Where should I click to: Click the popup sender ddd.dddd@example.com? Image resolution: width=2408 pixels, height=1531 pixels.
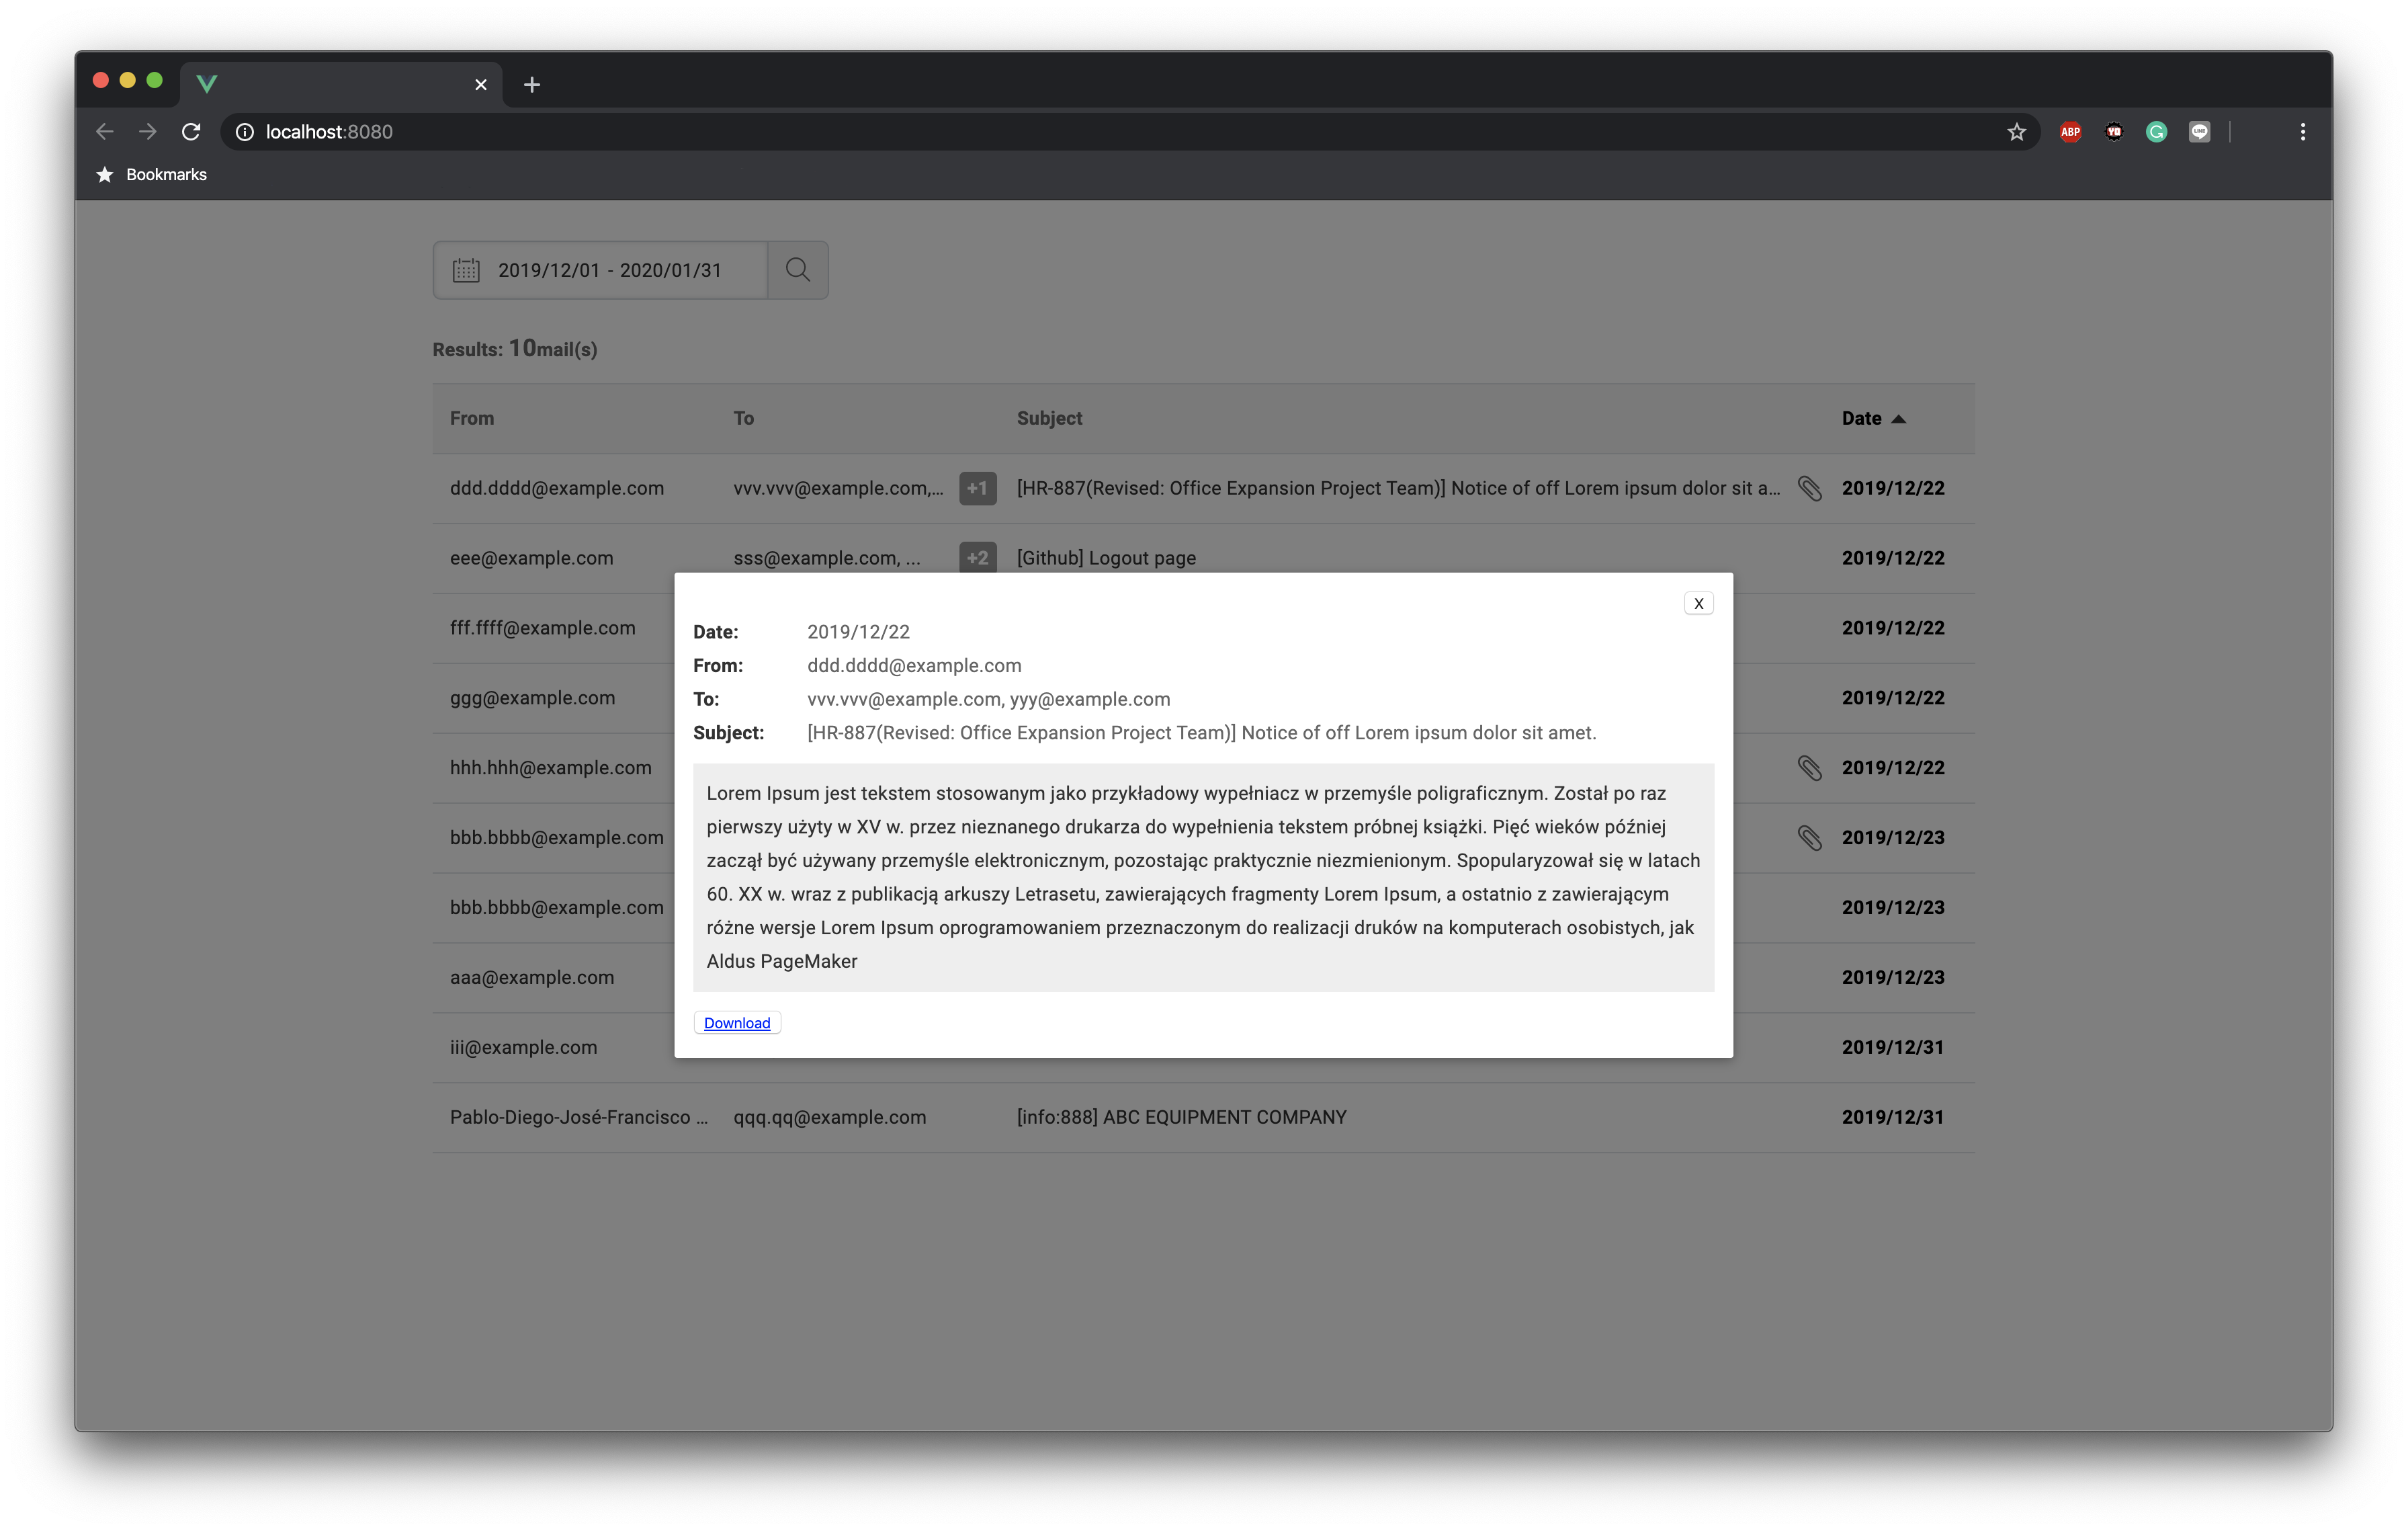pyautogui.click(x=914, y=665)
